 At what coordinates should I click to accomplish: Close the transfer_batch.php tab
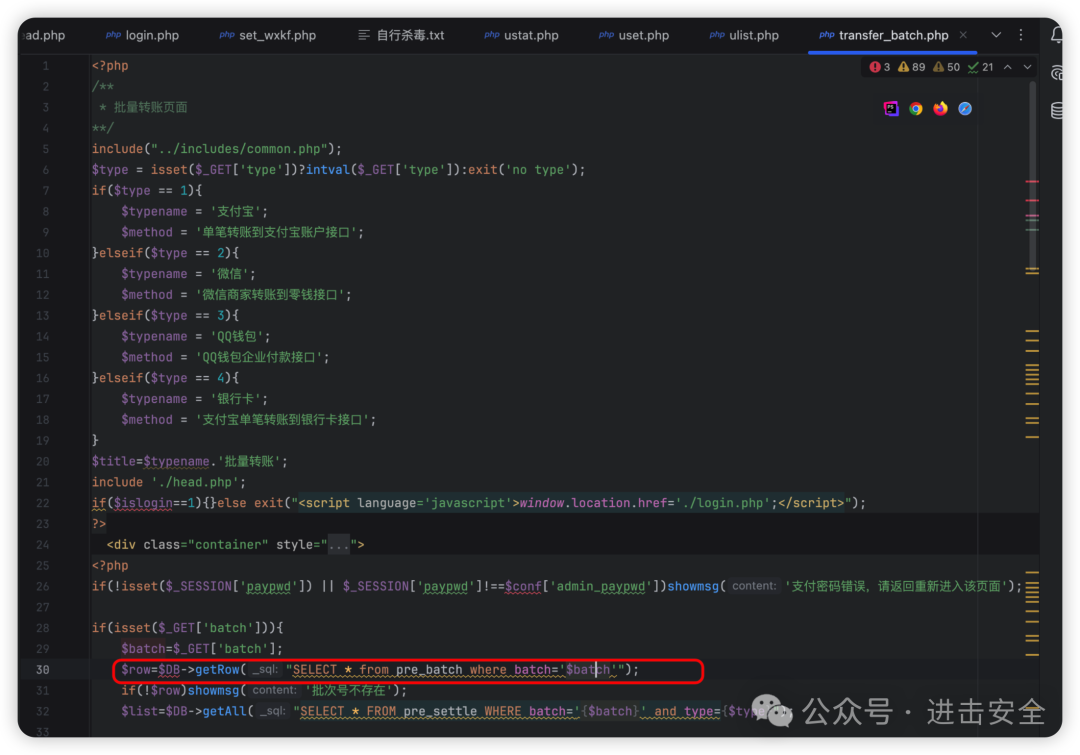click(961, 35)
